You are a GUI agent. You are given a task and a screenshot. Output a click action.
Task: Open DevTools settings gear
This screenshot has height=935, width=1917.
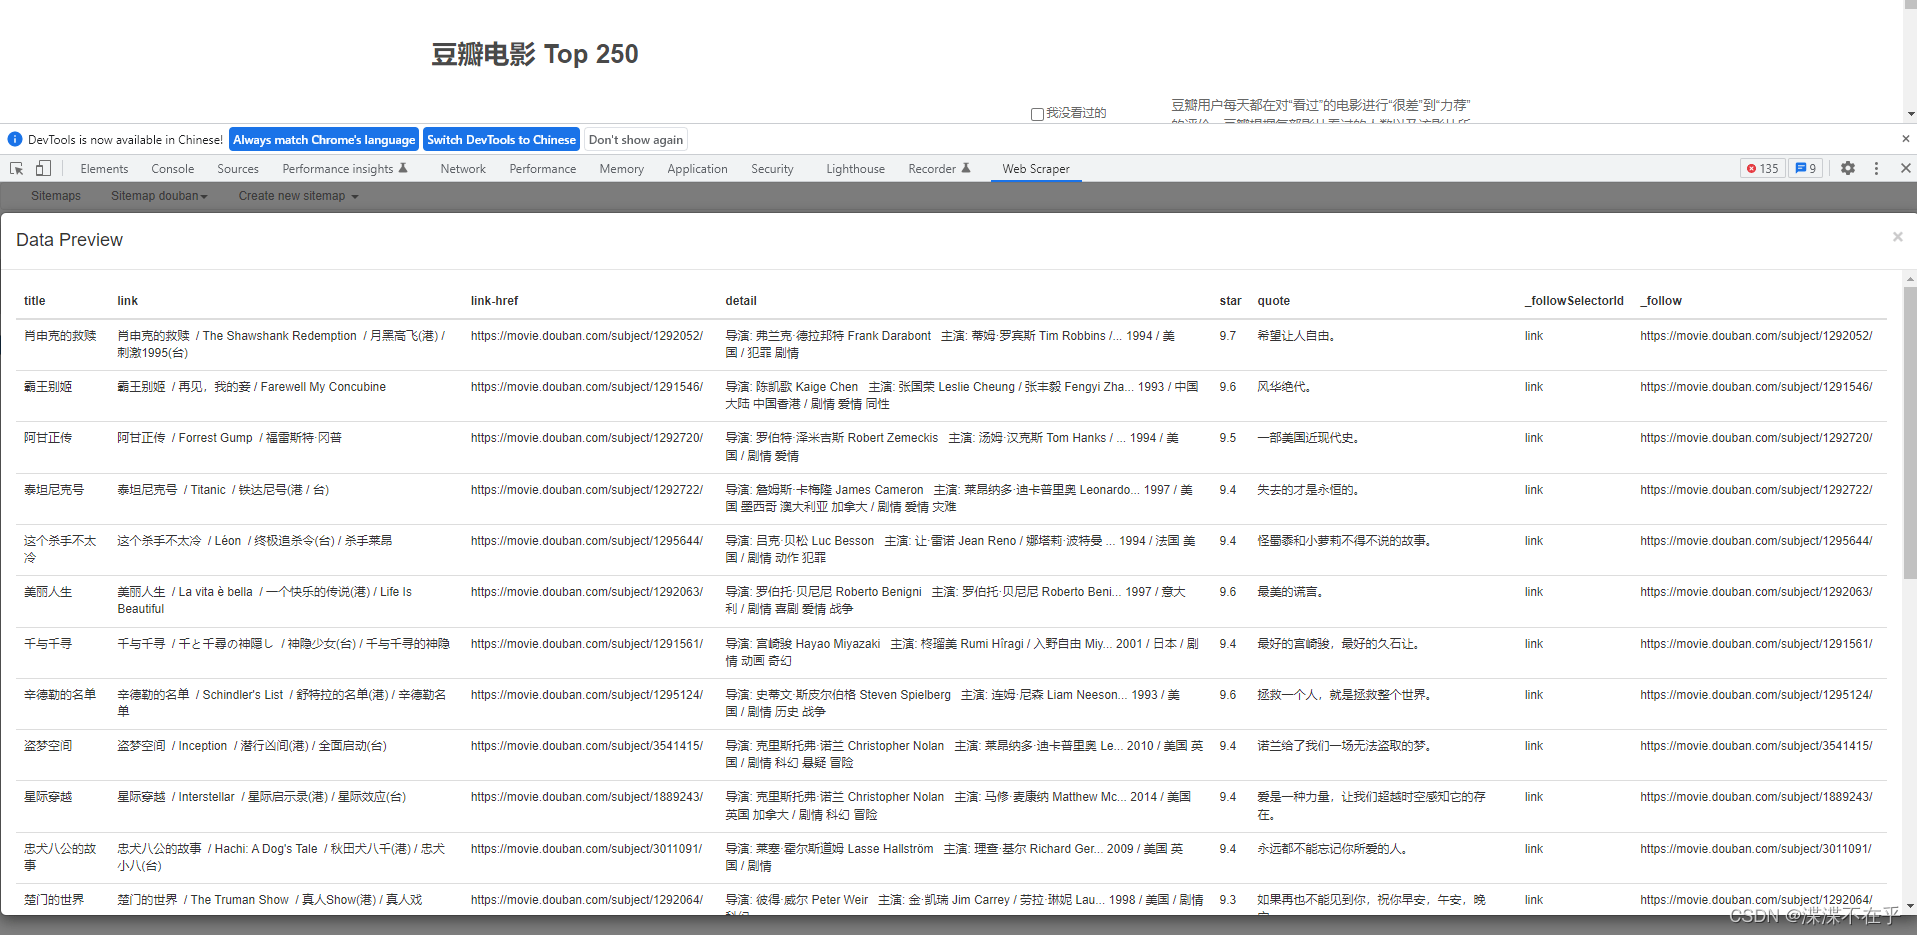coord(1848,168)
